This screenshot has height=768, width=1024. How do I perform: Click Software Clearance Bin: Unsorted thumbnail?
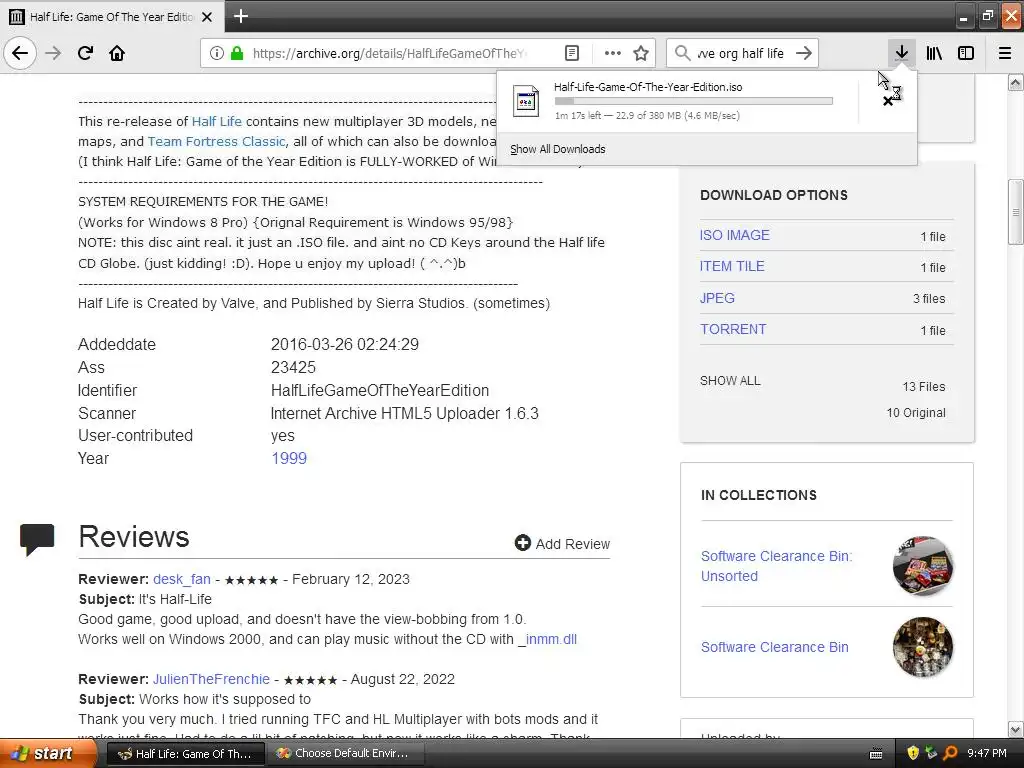922,566
